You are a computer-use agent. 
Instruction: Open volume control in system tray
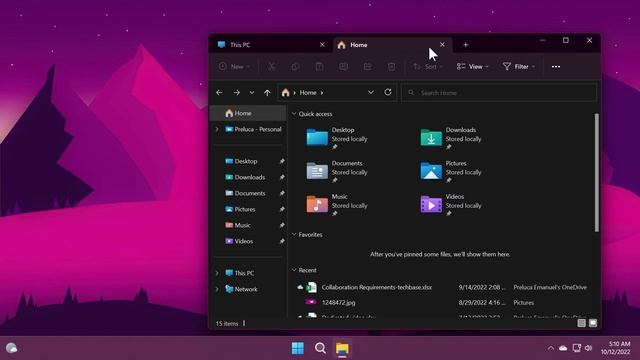pos(589,348)
